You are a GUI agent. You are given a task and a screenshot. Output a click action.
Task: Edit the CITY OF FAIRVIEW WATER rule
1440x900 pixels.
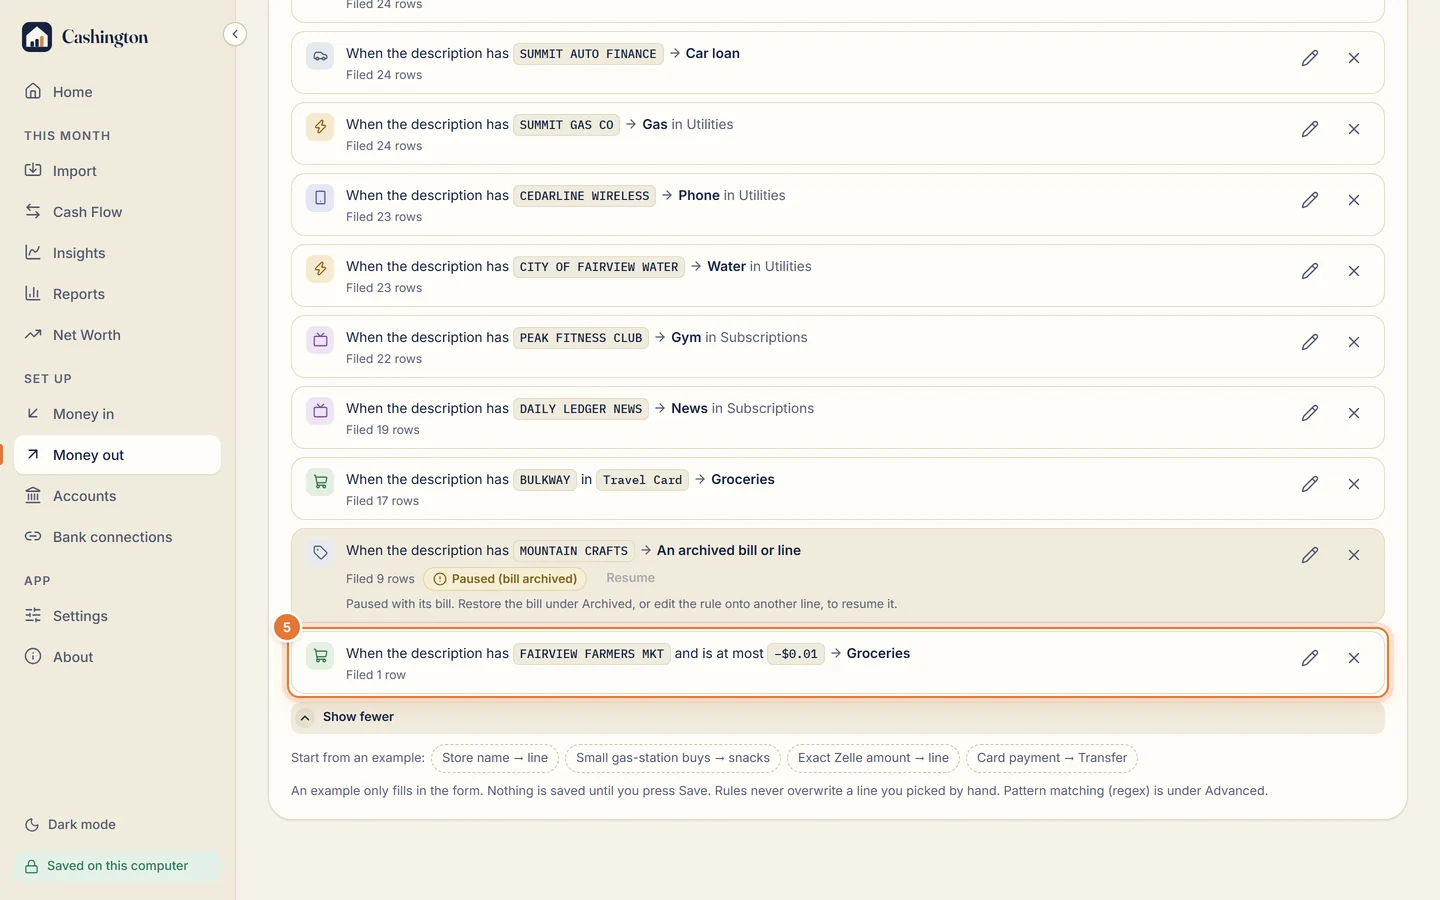coord(1310,271)
